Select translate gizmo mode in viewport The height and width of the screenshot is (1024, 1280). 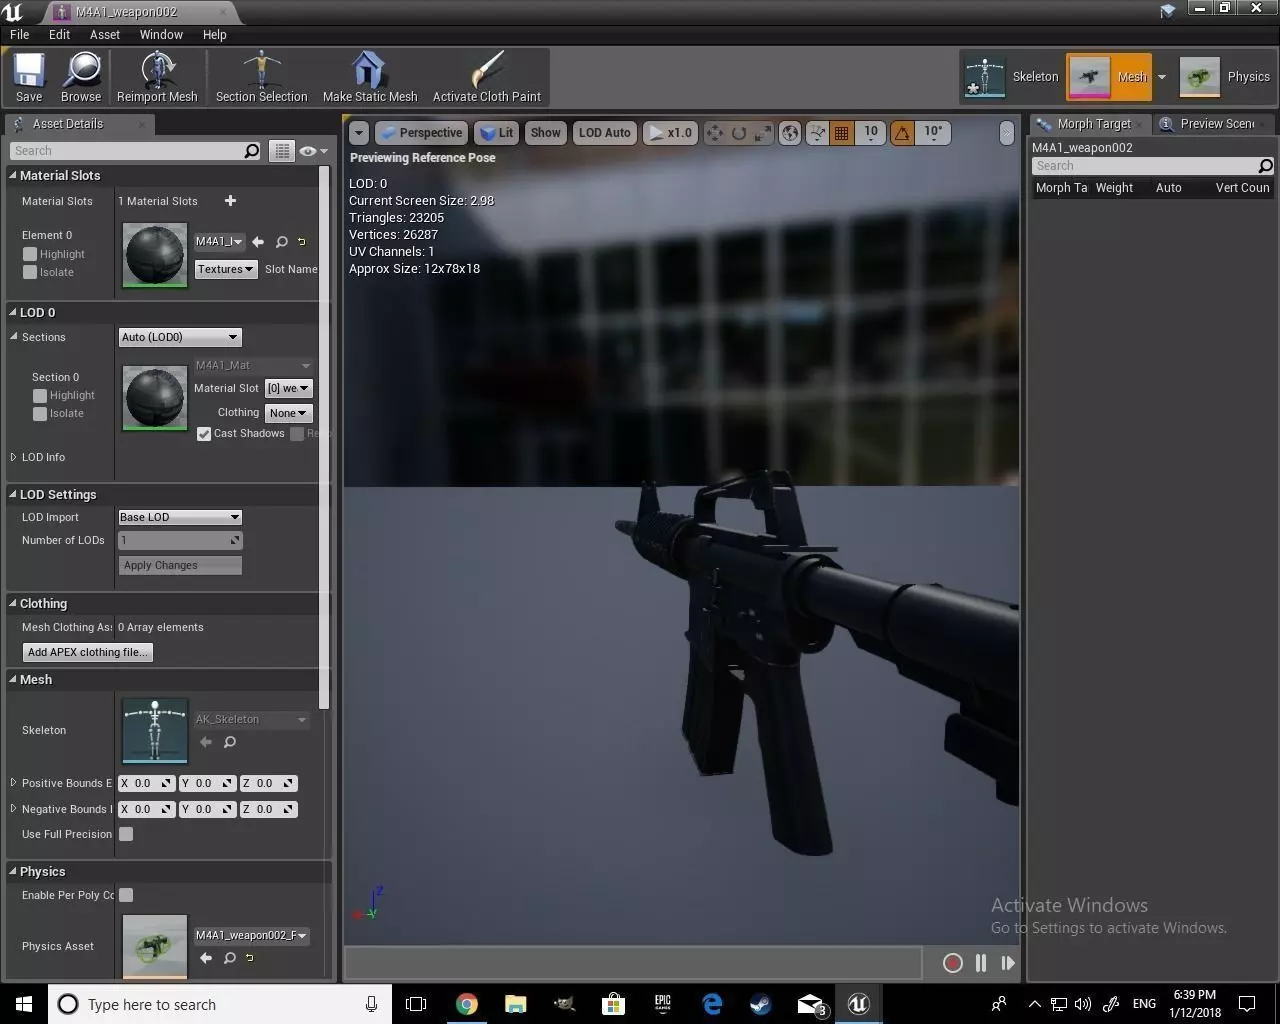click(714, 133)
